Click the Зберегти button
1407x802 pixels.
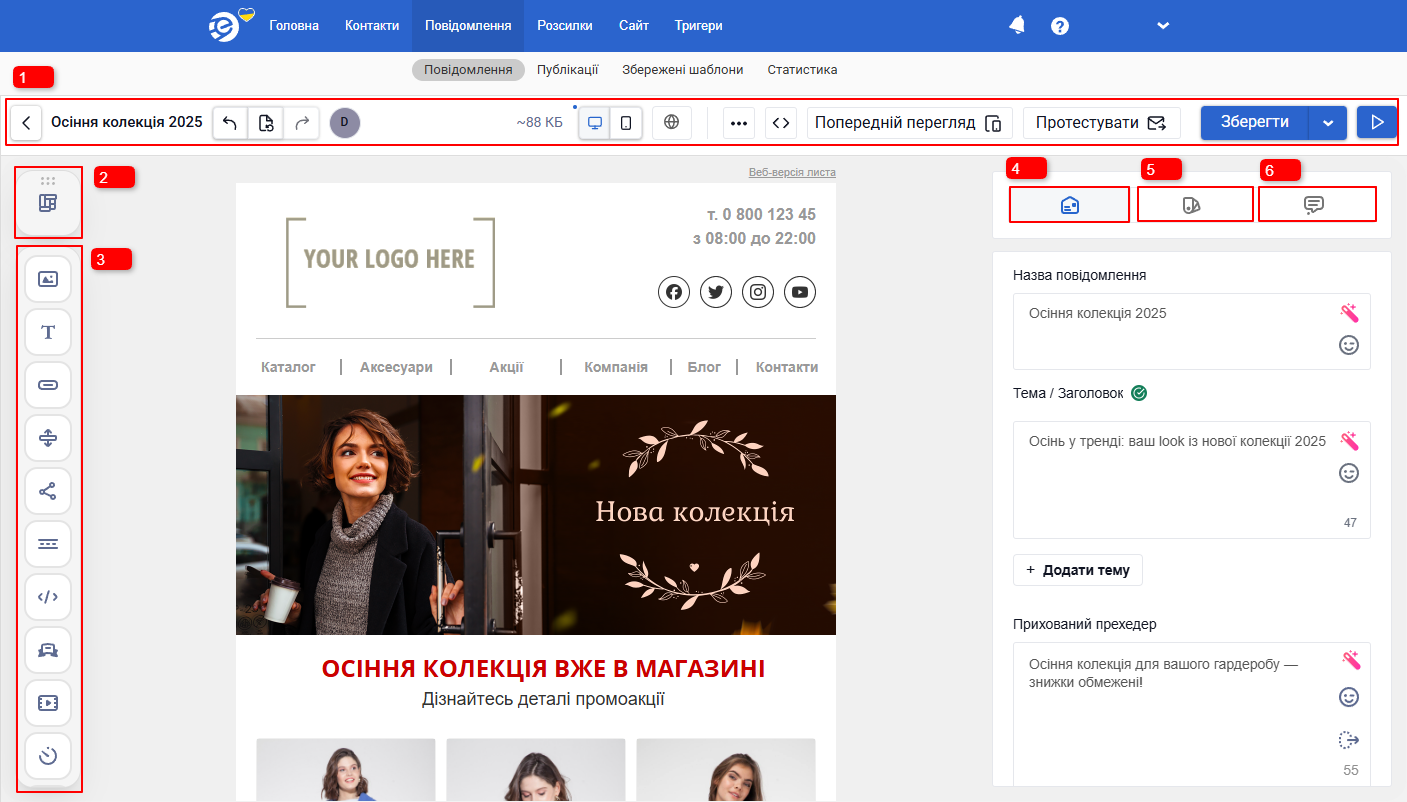(1255, 123)
